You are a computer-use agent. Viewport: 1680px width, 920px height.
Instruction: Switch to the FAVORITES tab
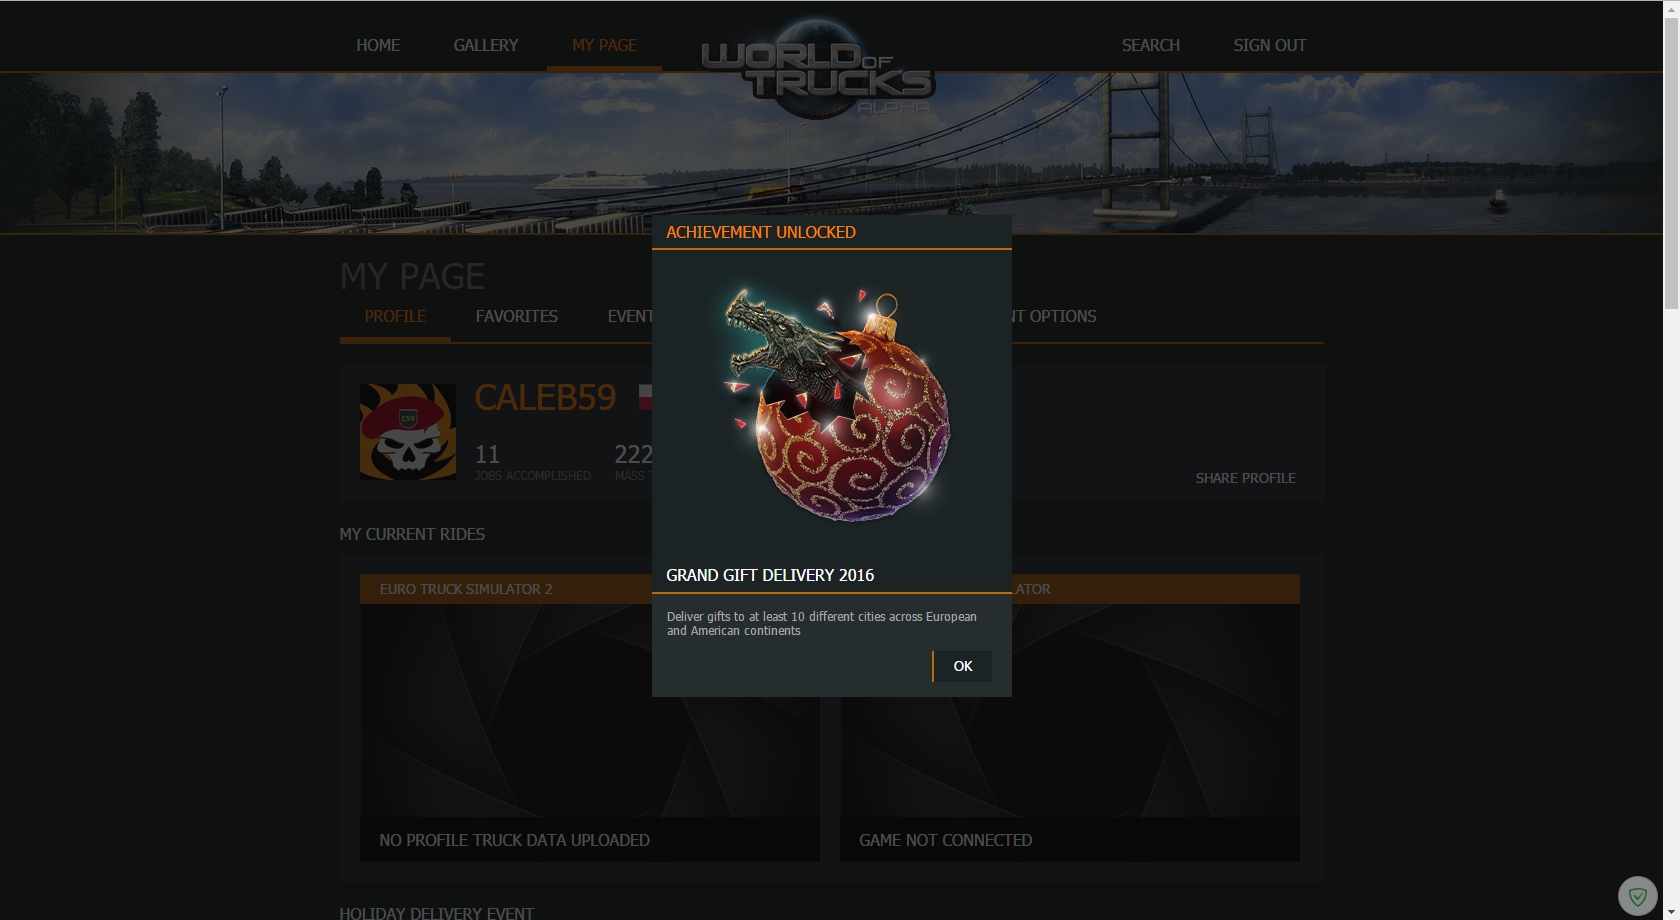tap(517, 316)
